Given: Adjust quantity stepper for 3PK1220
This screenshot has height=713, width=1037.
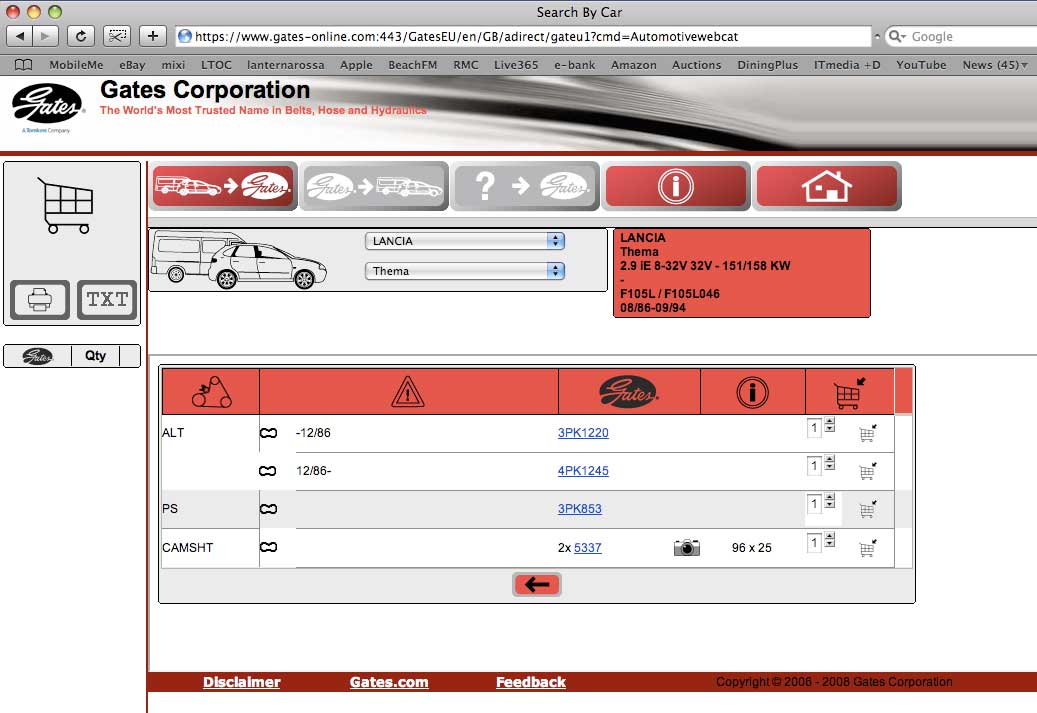Looking at the screenshot, I should point(829,425).
